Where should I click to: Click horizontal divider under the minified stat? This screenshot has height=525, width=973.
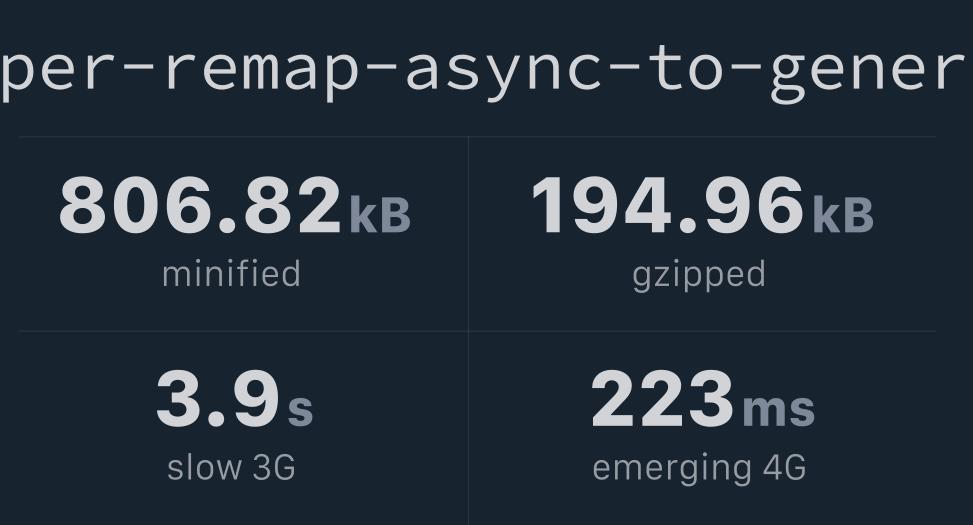coord(243,331)
